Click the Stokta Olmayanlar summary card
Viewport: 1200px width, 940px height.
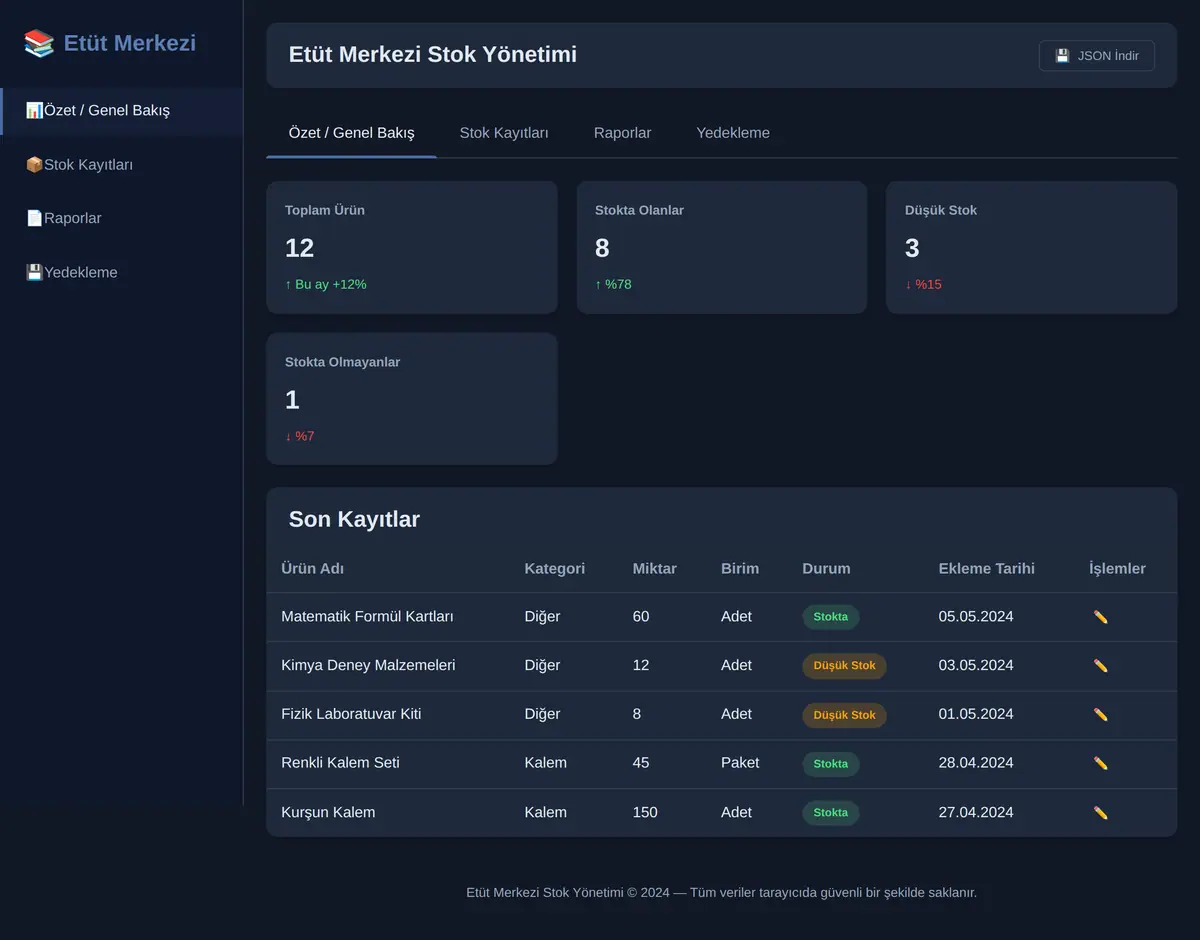tap(411, 399)
